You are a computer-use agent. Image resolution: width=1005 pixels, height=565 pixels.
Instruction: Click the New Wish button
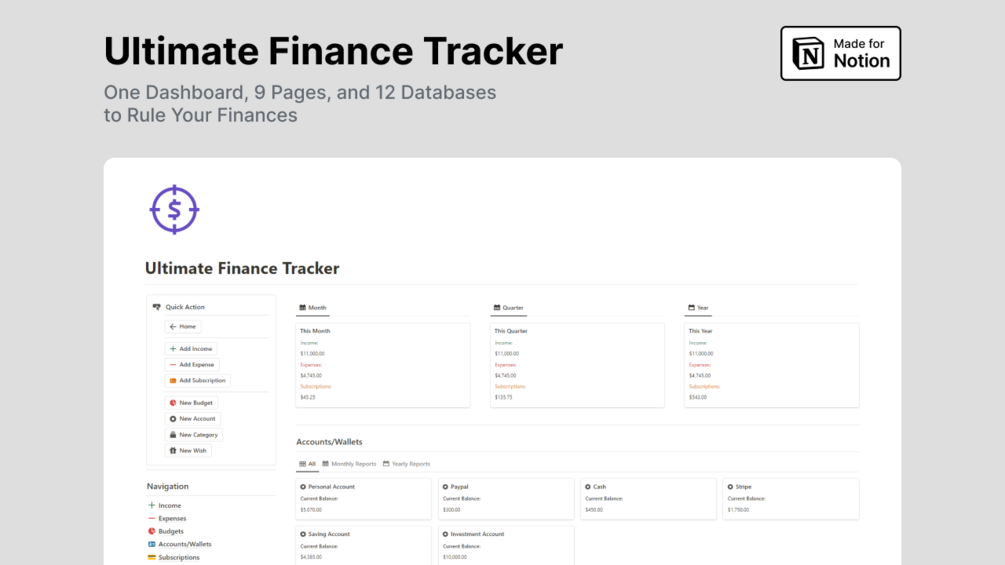188,451
